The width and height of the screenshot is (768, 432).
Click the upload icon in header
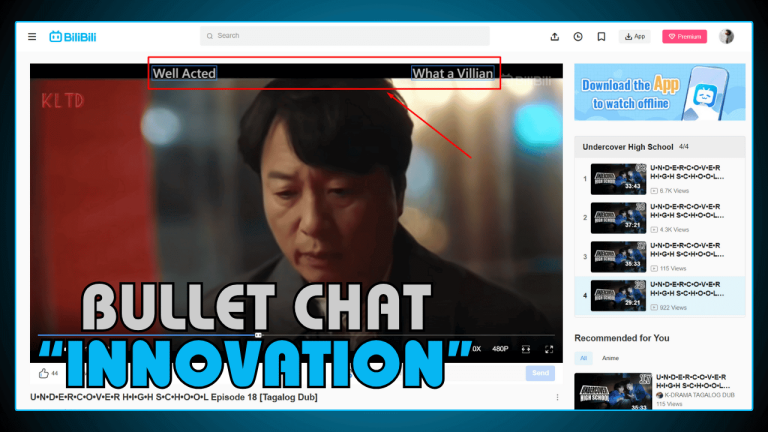(555, 37)
